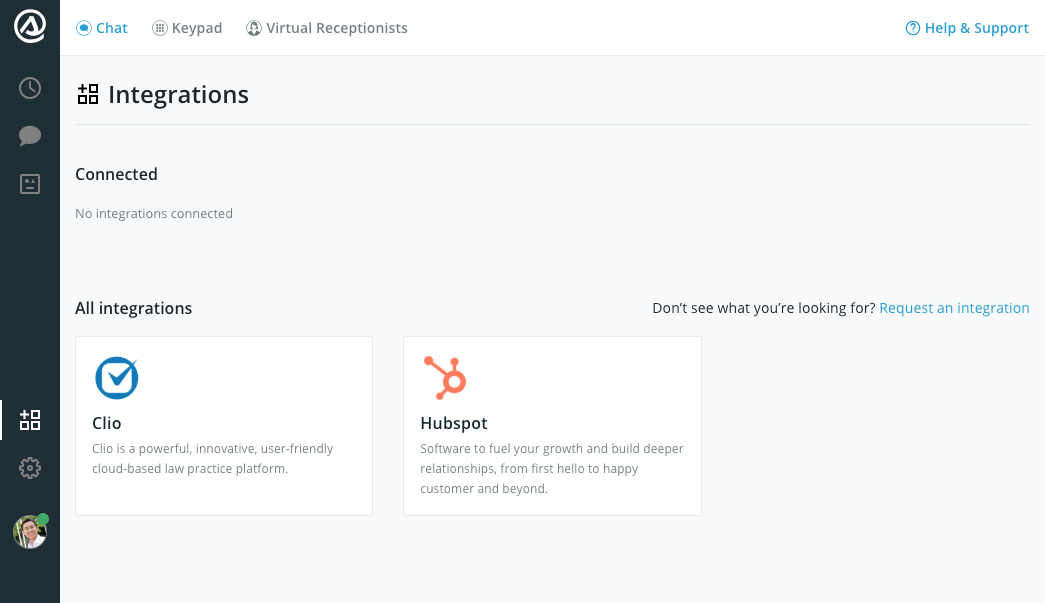Click the question mark icon near Help & Support

point(912,28)
